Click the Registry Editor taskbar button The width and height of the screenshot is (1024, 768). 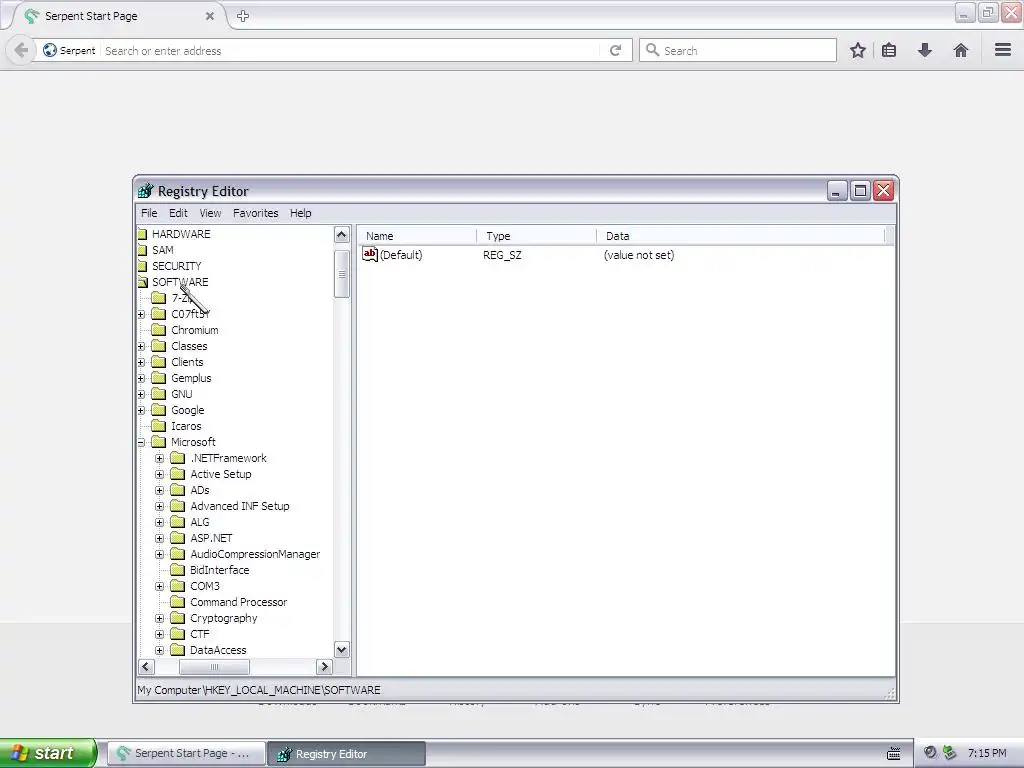(x=347, y=754)
